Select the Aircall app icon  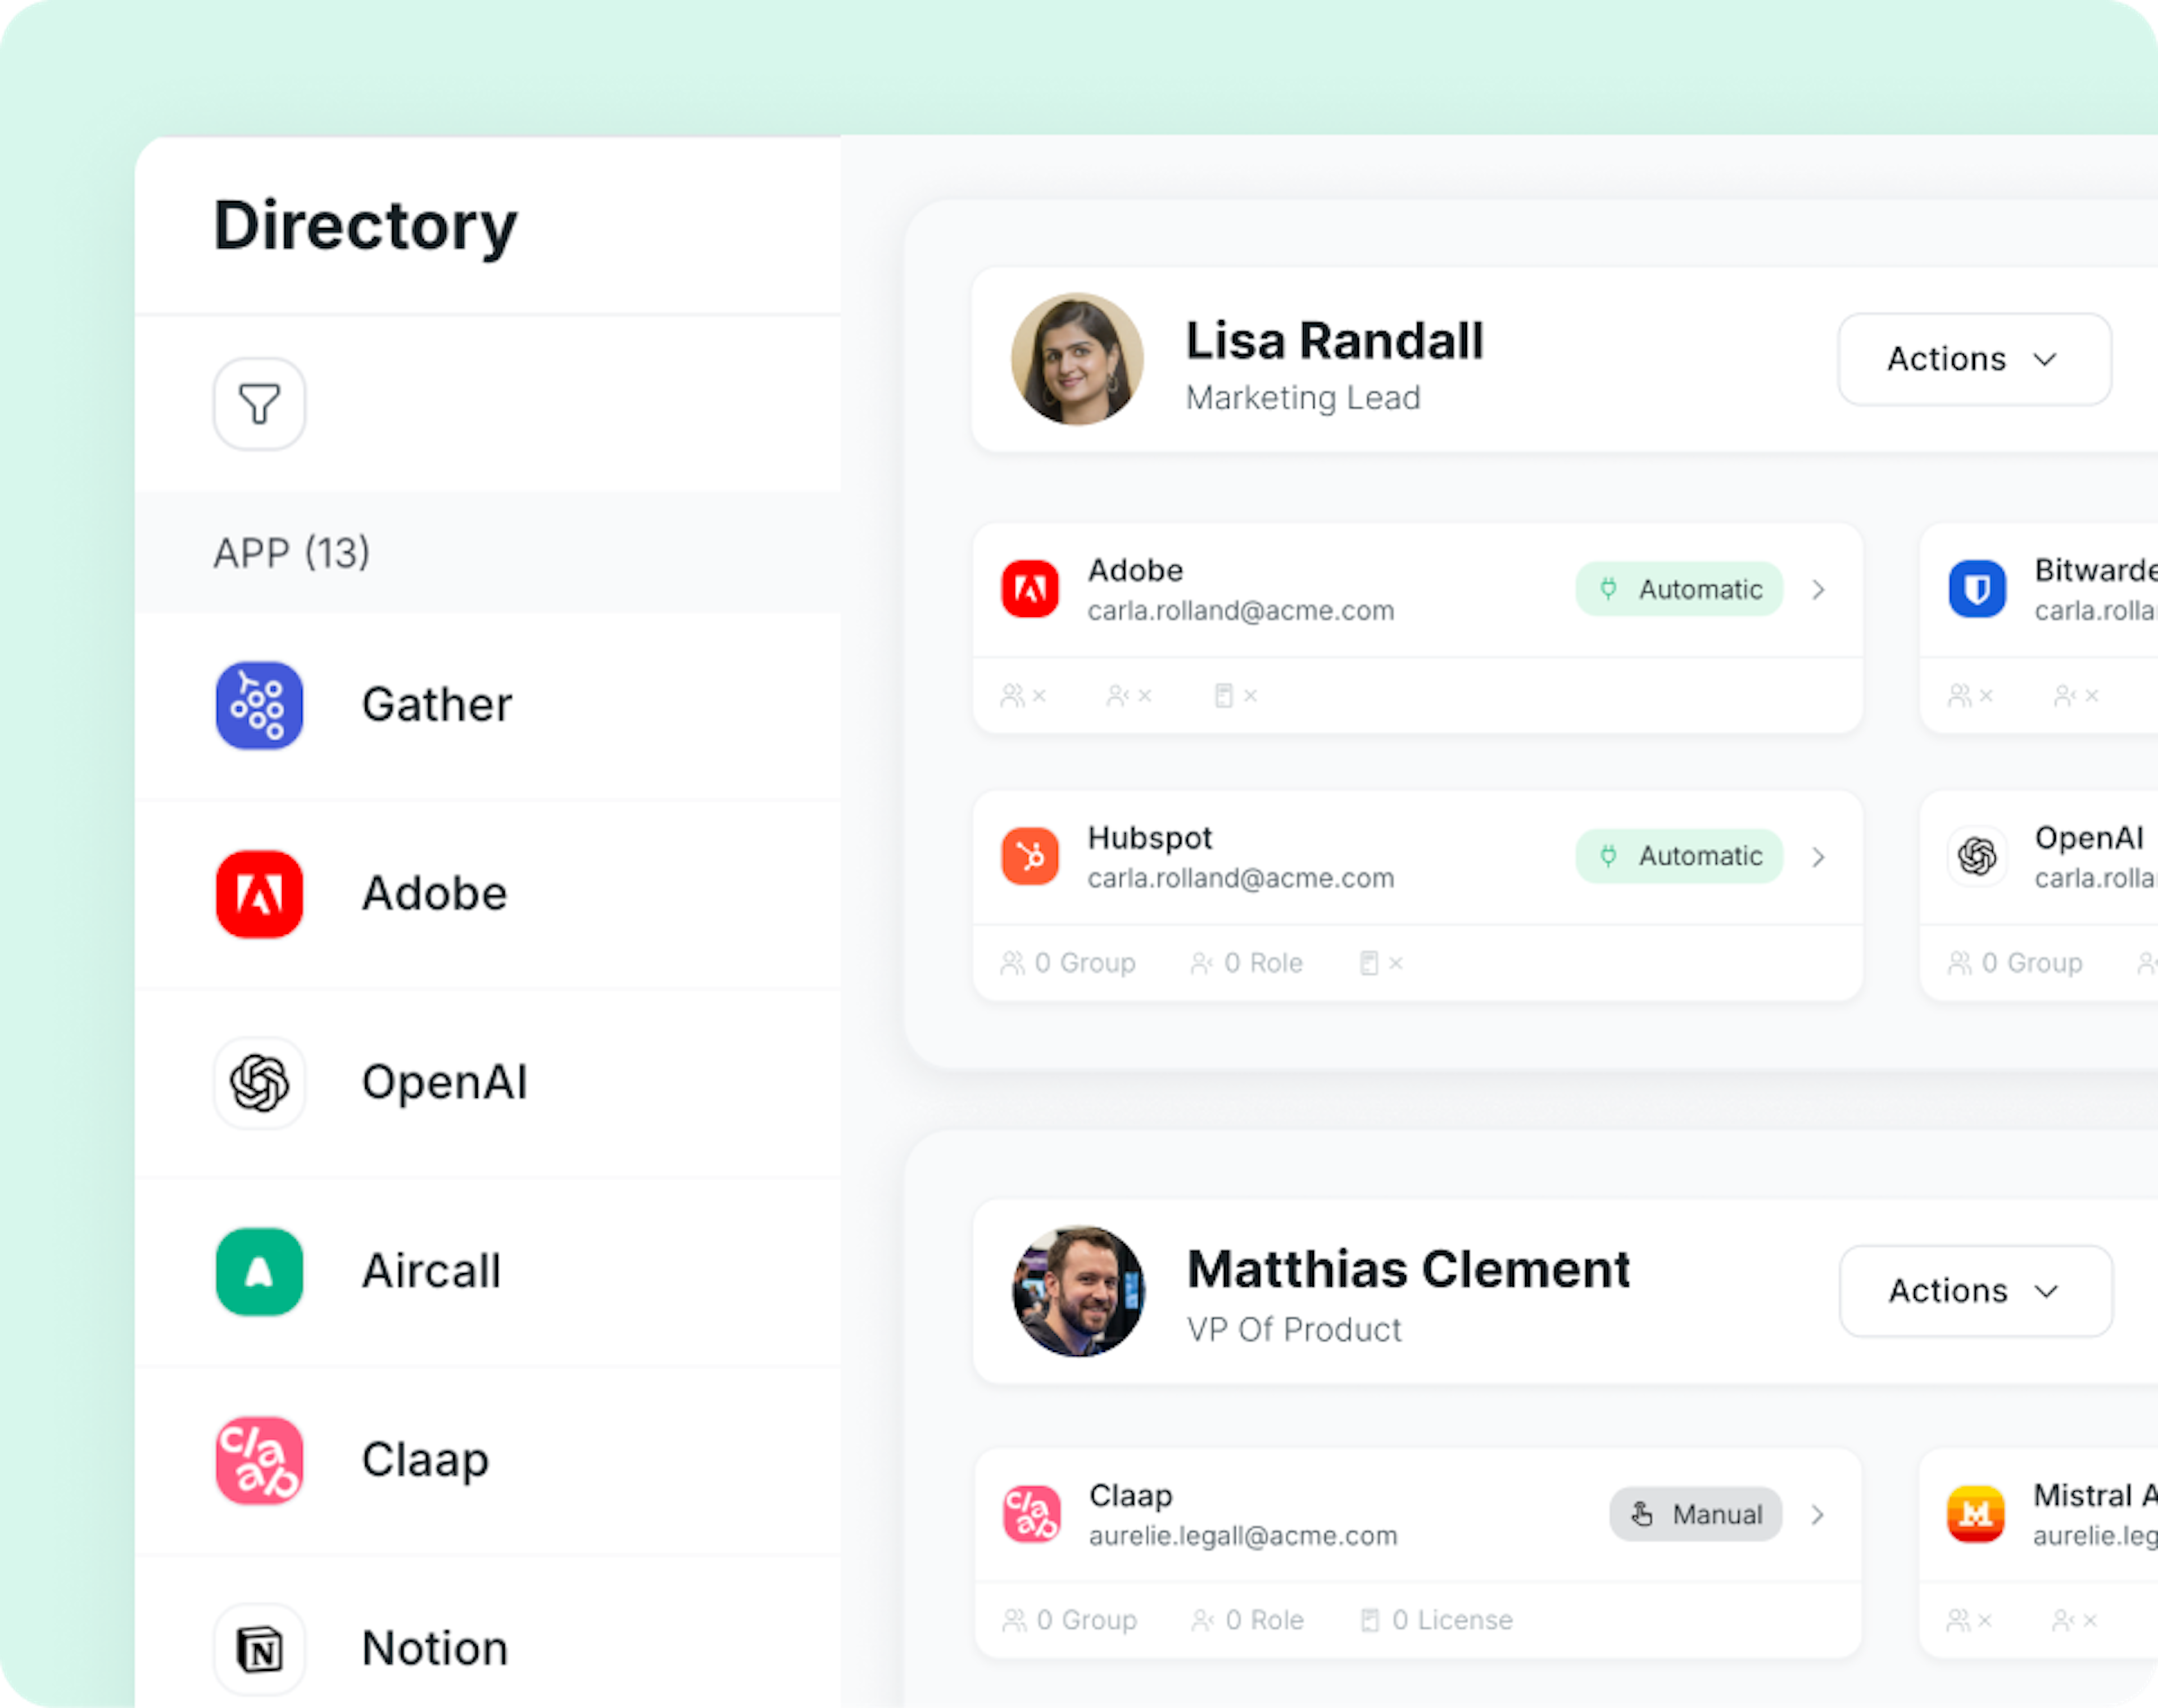click(259, 1271)
